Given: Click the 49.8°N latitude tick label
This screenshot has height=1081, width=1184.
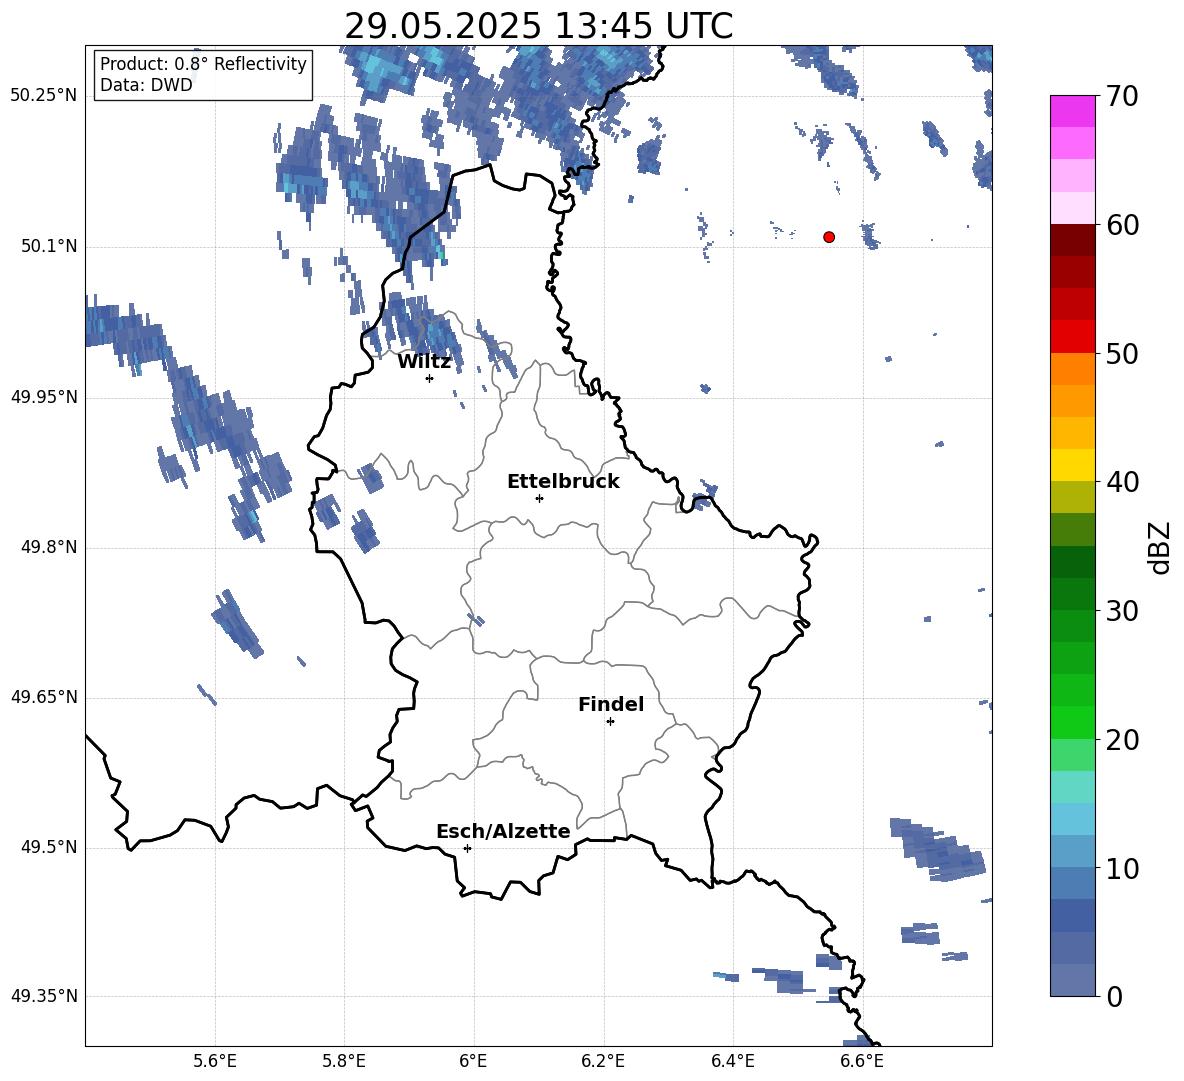Looking at the screenshot, I should [x=49, y=547].
